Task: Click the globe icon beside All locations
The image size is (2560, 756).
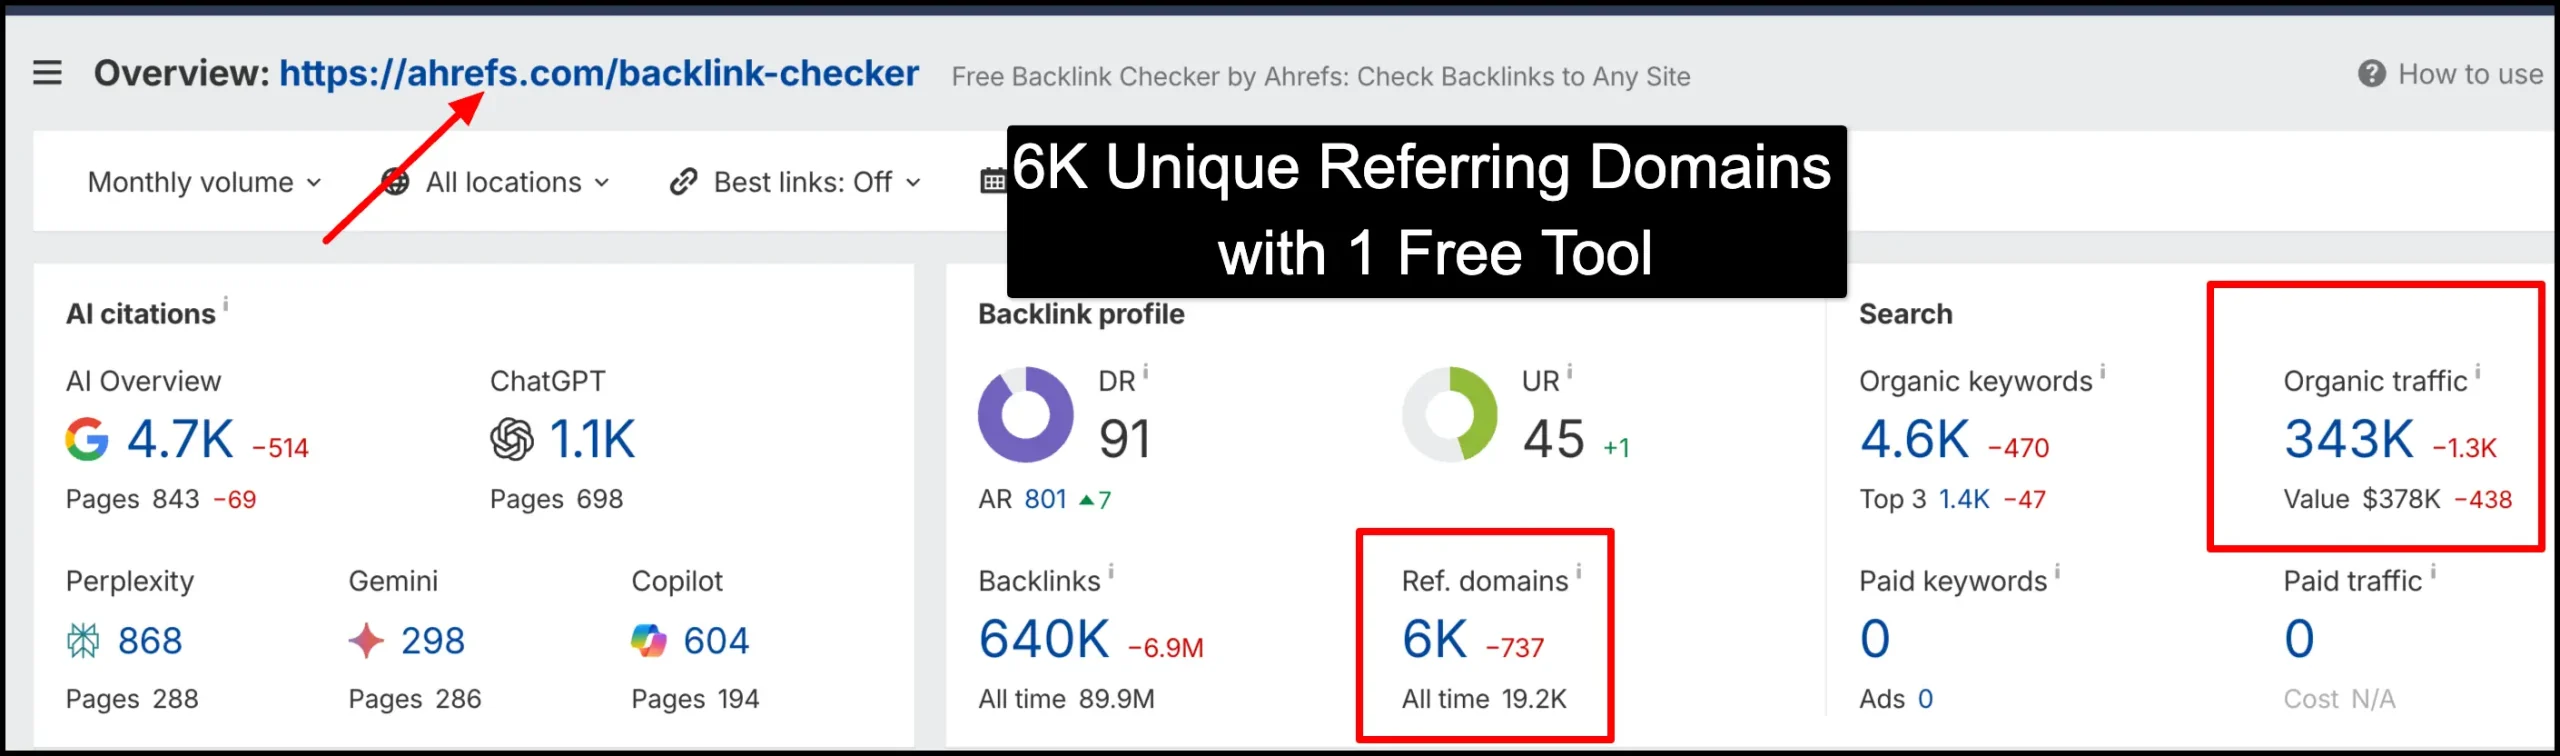Action: click(x=396, y=182)
